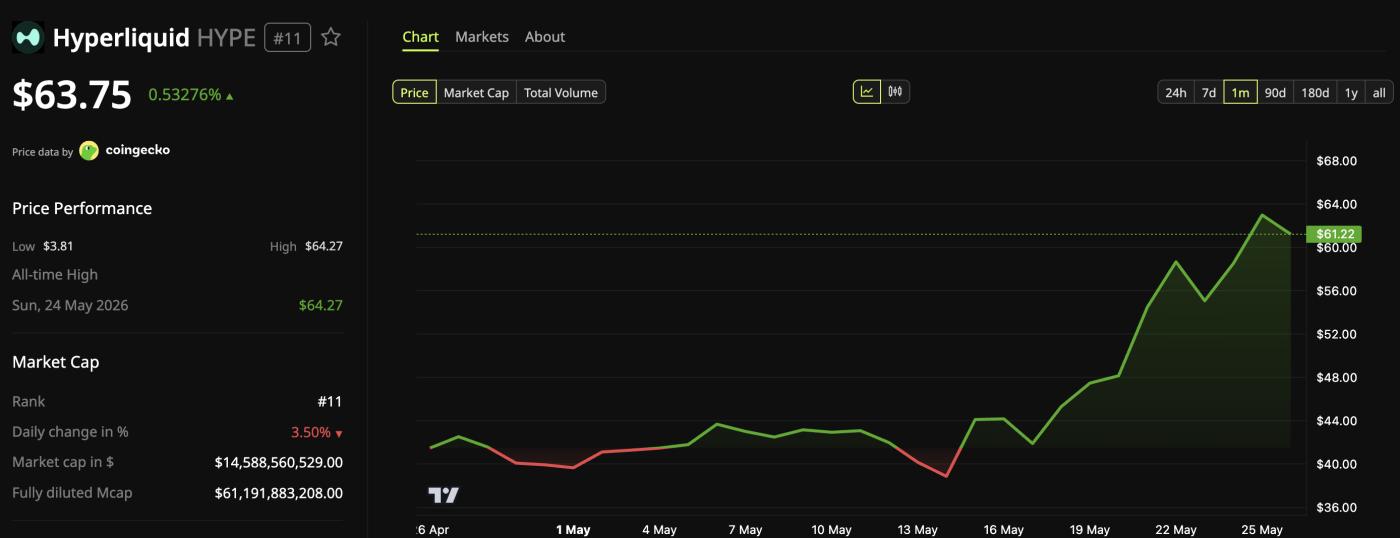This screenshot has height=538, width=1400.
Task: Click market cap value $14,588,560,529.00
Action: (x=279, y=462)
